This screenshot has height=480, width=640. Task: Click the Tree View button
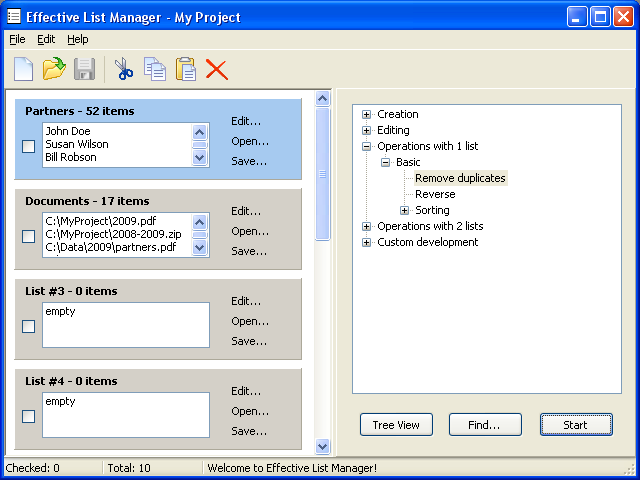(396, 424)
